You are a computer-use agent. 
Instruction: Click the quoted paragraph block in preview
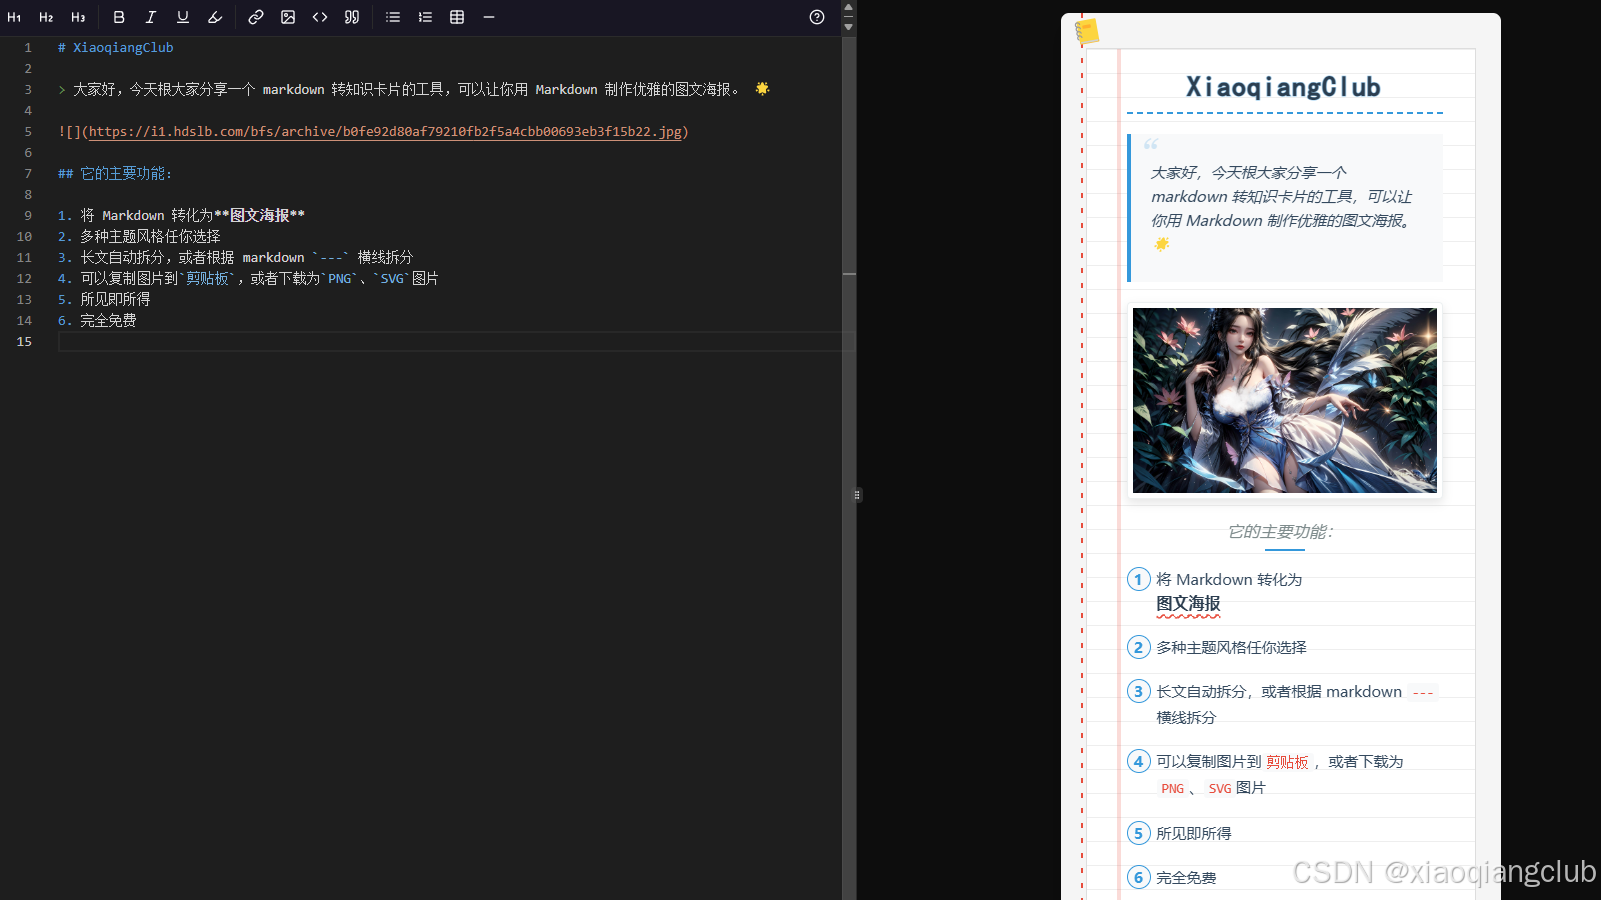(1285, 208)
